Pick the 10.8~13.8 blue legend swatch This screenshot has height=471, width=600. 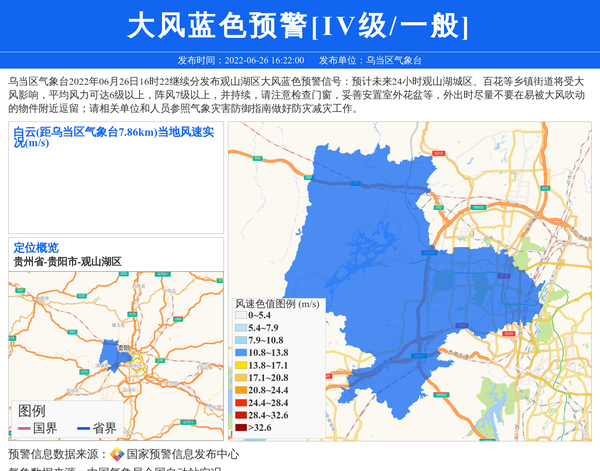(x=240, y=353)
